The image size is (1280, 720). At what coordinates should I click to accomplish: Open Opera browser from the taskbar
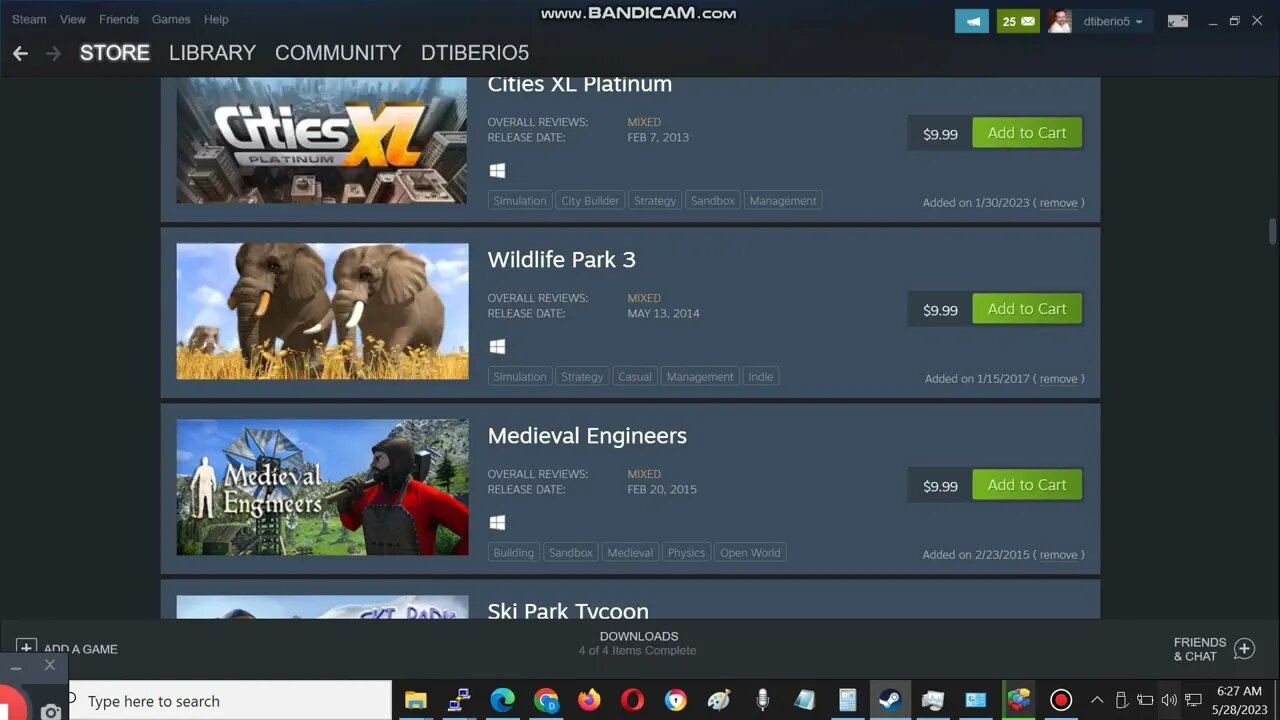click(632, 700)
